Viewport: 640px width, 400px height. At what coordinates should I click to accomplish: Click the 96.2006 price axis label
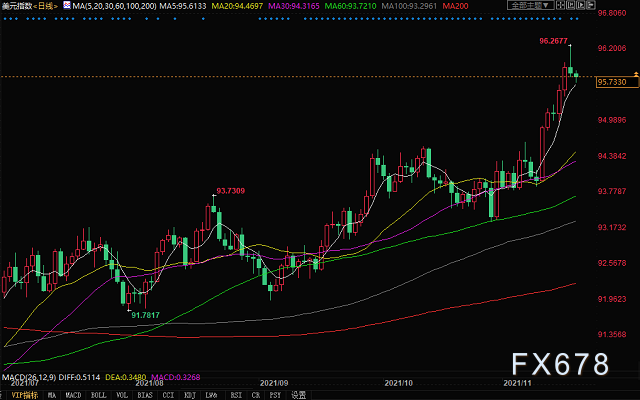612,48
